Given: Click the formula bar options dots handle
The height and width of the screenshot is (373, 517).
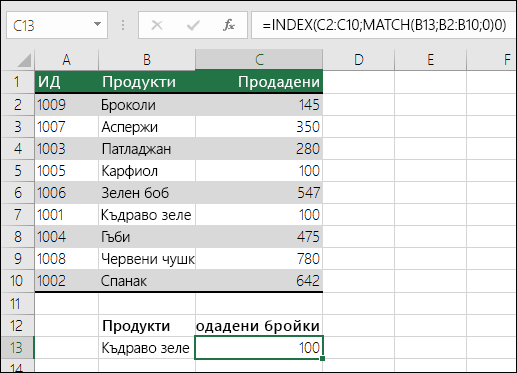Looking at the screenshot, I should coord(123,25).
